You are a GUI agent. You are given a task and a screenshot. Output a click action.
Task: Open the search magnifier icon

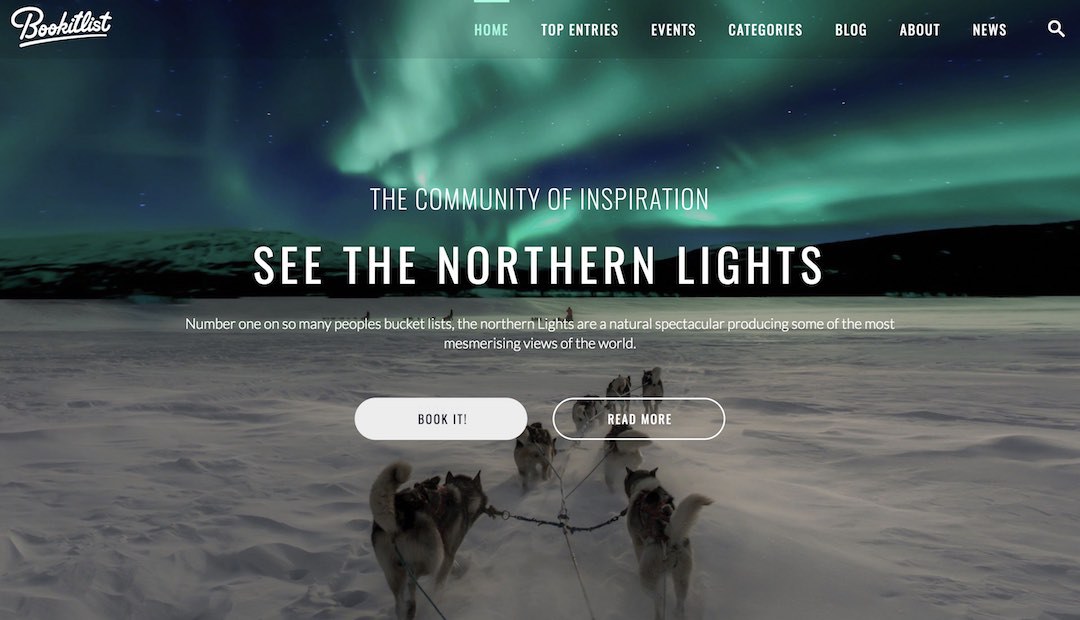click(1056, 28)
